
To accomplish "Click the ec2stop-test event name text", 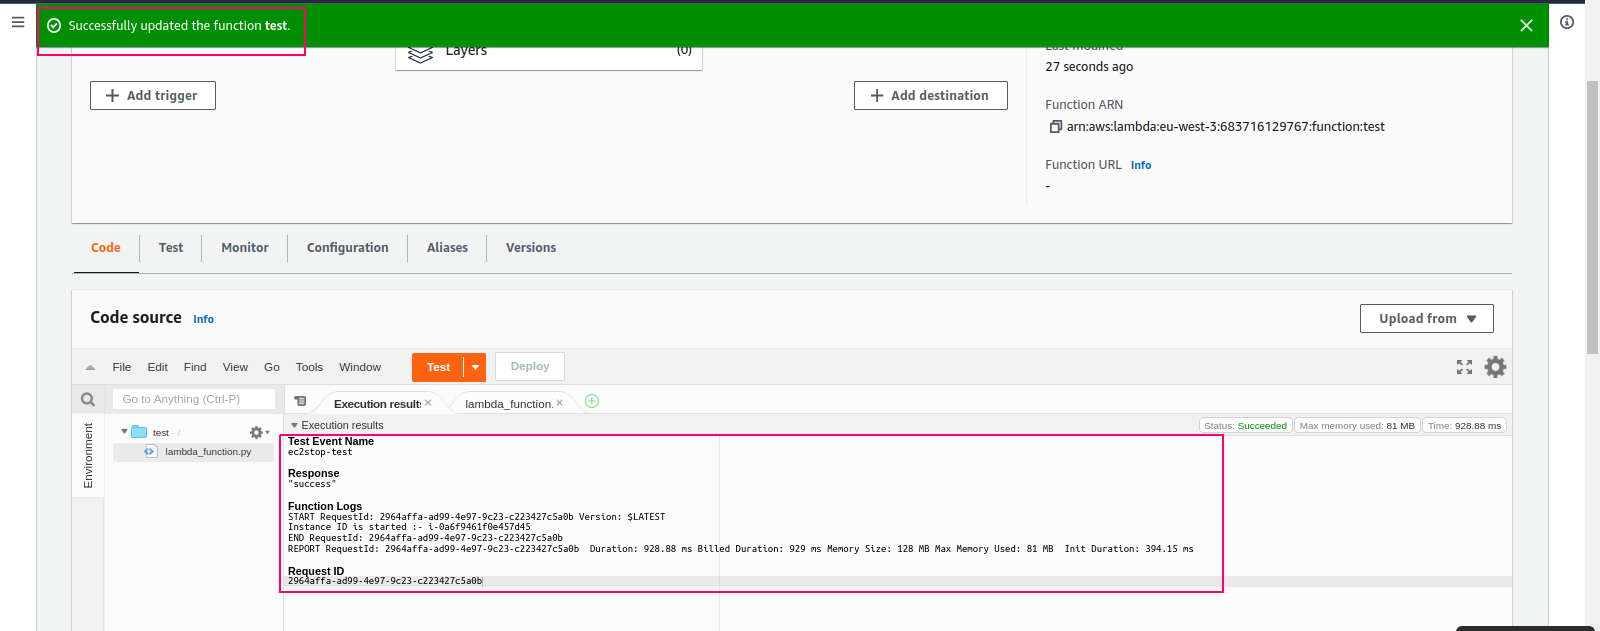I will 320,452.
